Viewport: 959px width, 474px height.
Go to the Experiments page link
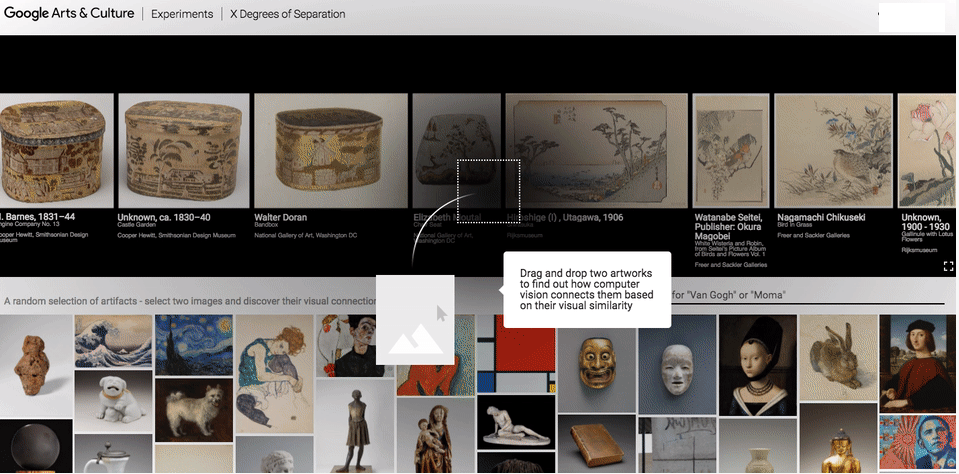point(182,14)
